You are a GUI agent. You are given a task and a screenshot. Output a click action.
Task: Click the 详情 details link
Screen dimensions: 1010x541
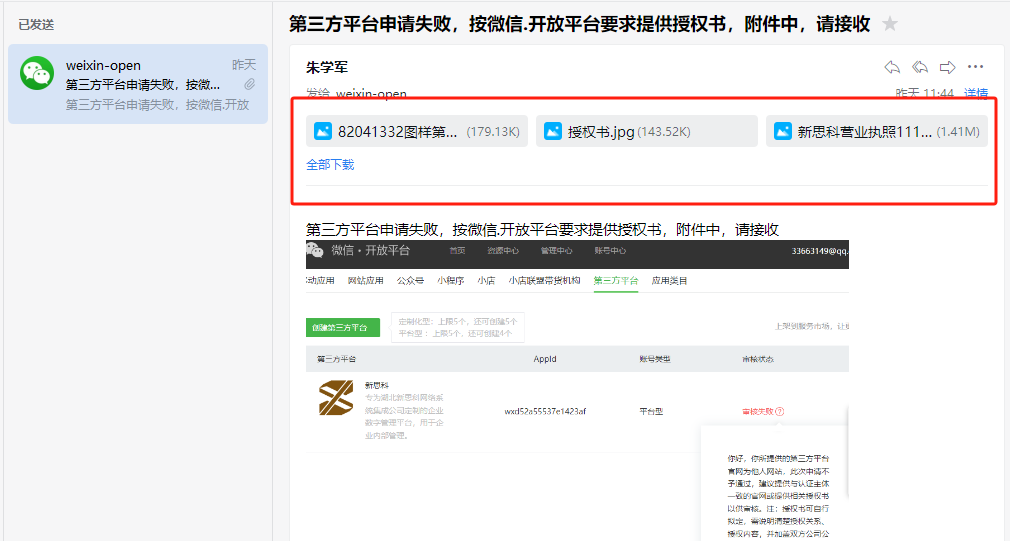point(976,93)
